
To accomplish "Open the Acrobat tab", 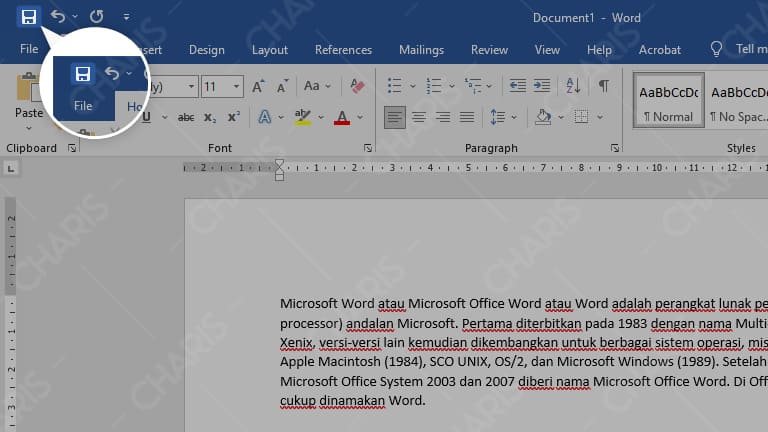I will coord(660,50).
